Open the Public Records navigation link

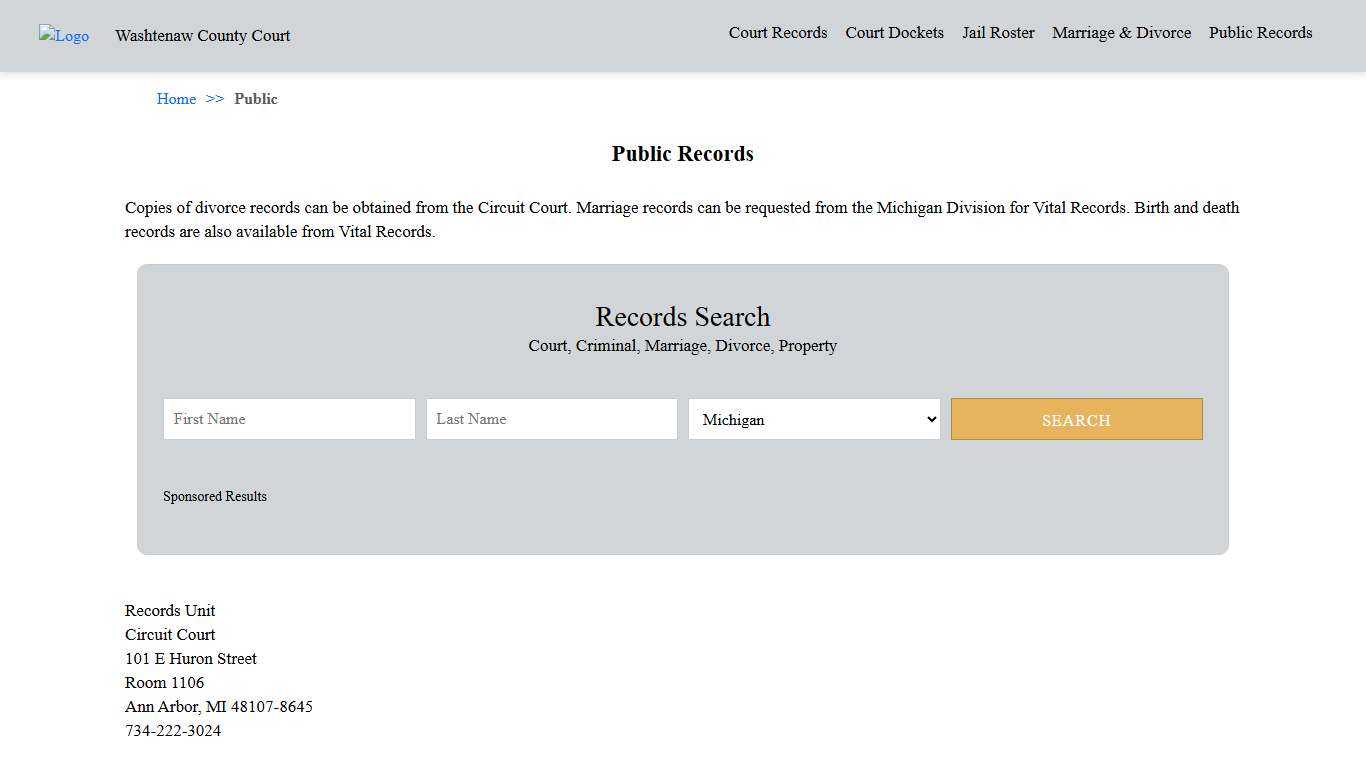[x=1260, y=33]
